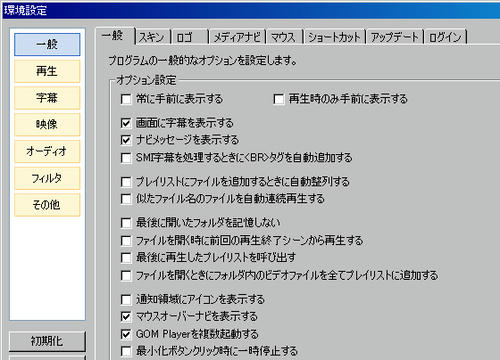
Task: Click the オプション設定 group label
Action: (146, 80)
